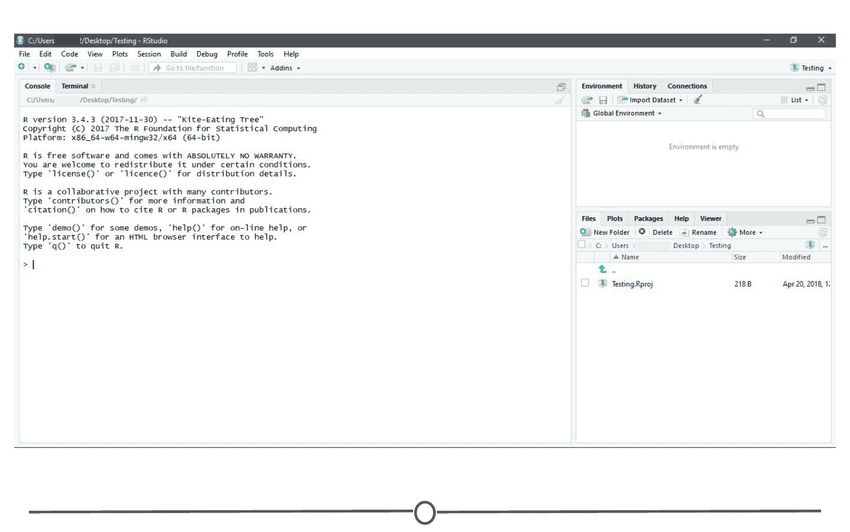Screen dimensions: 850x532
Task: Click the Open File folder icon
Action: pyautogui.click(x=70, y=68)
